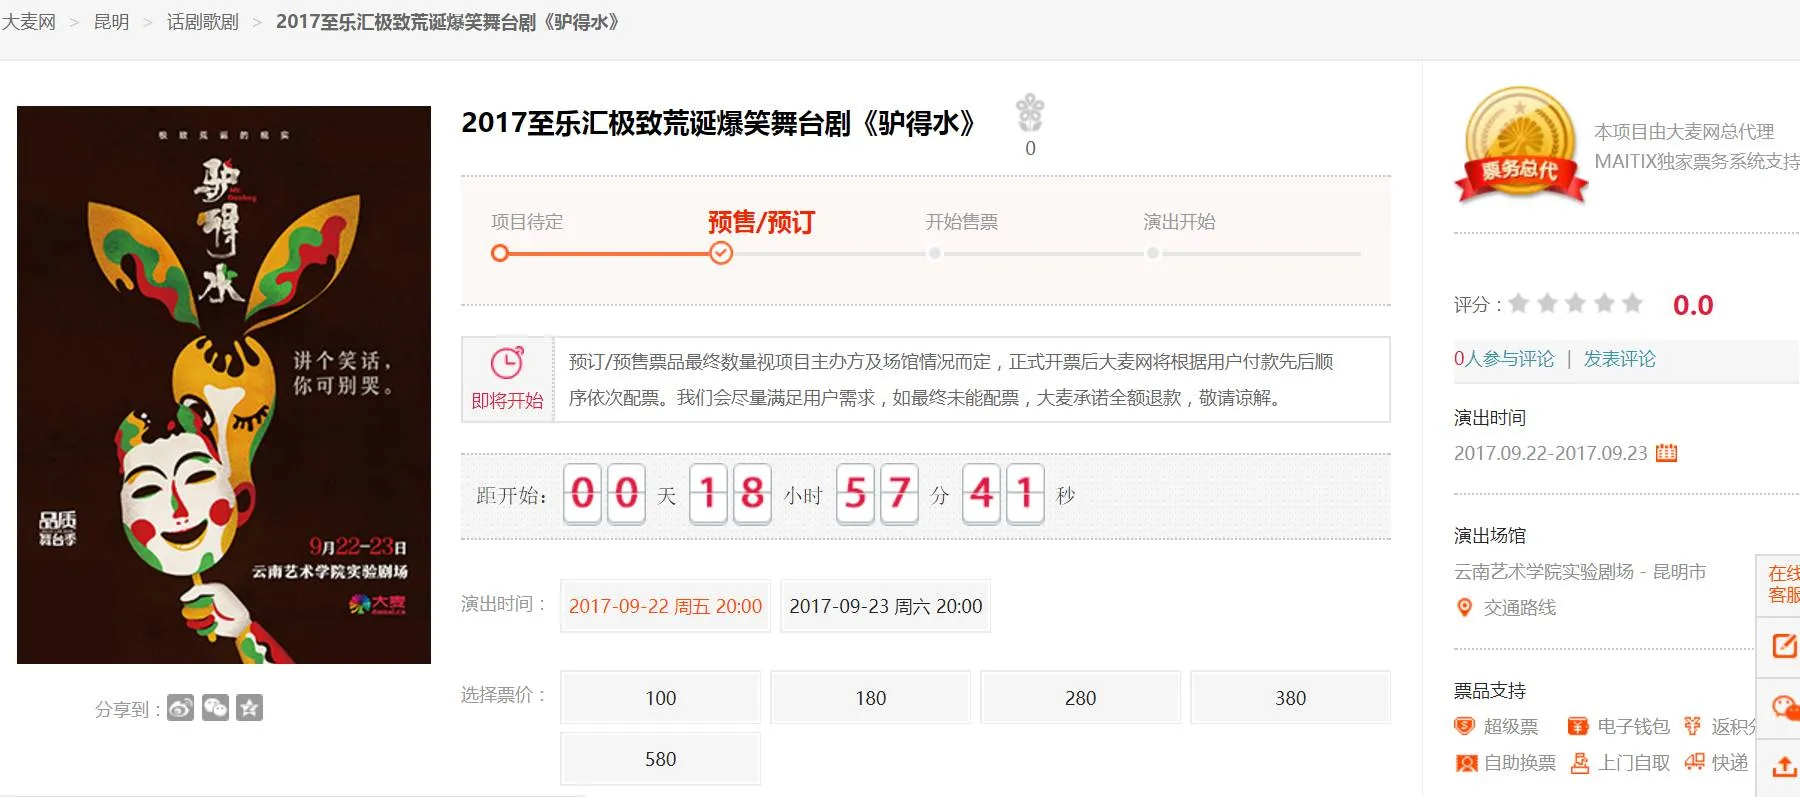This screenshot has width=1800, height=797.
Task: Click the 预售/预订 step label
Action: click(x=761, y=222)
